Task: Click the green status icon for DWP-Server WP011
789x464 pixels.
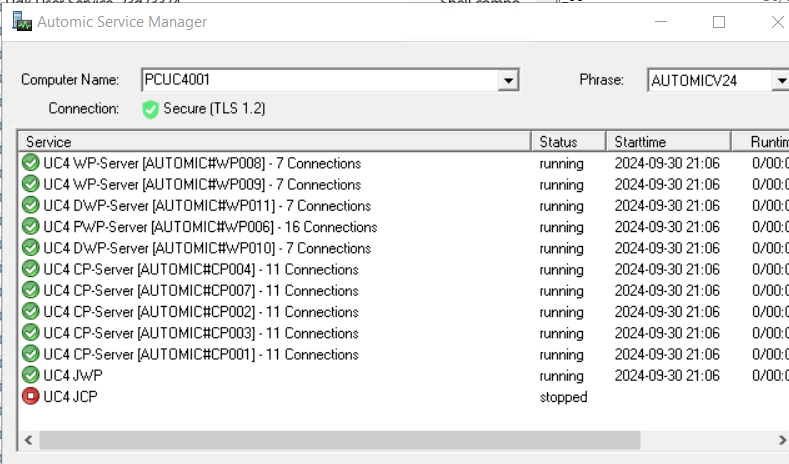Action: [31, 205]
